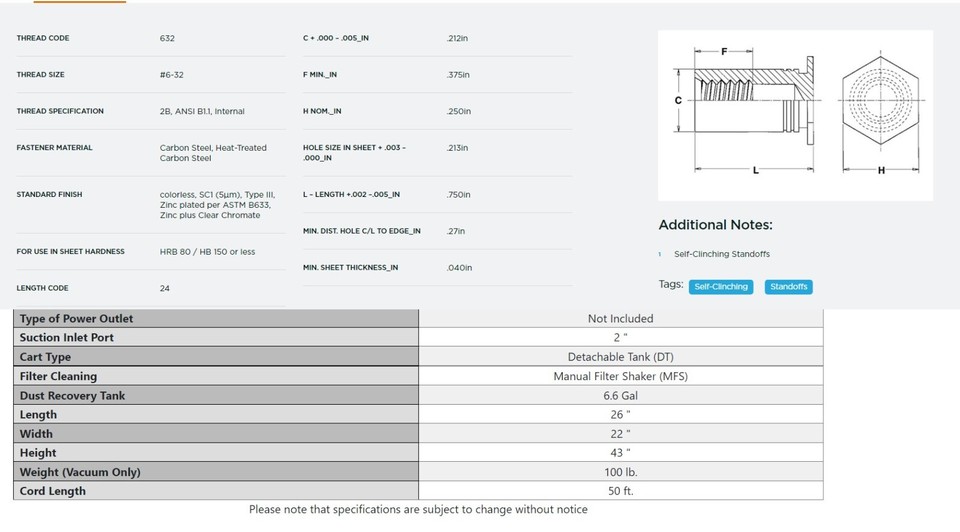Click the Cord Length 50 ft. value
This screenshot has height=532, width=960.
point(621,491)
